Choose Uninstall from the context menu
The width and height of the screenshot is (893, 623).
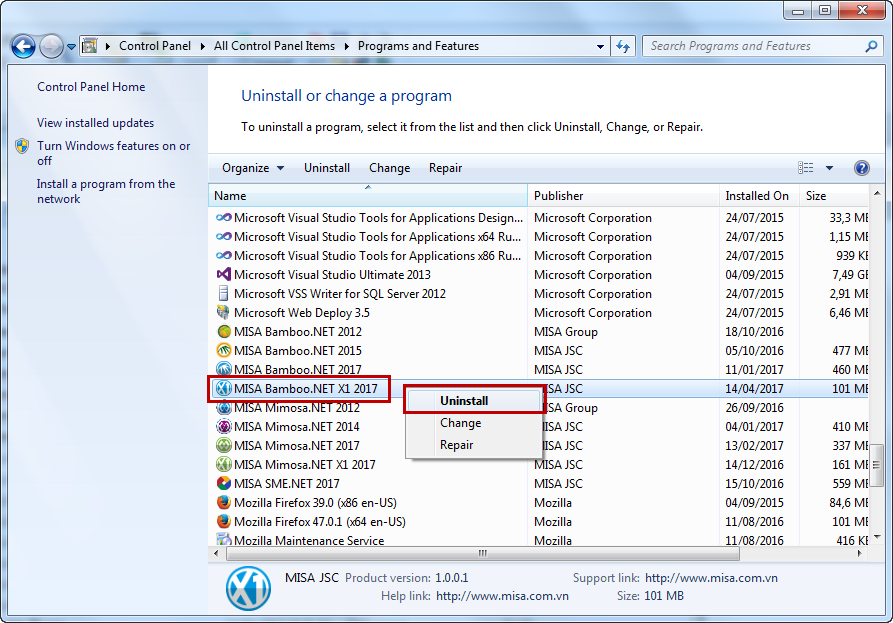tap(474, 400)
